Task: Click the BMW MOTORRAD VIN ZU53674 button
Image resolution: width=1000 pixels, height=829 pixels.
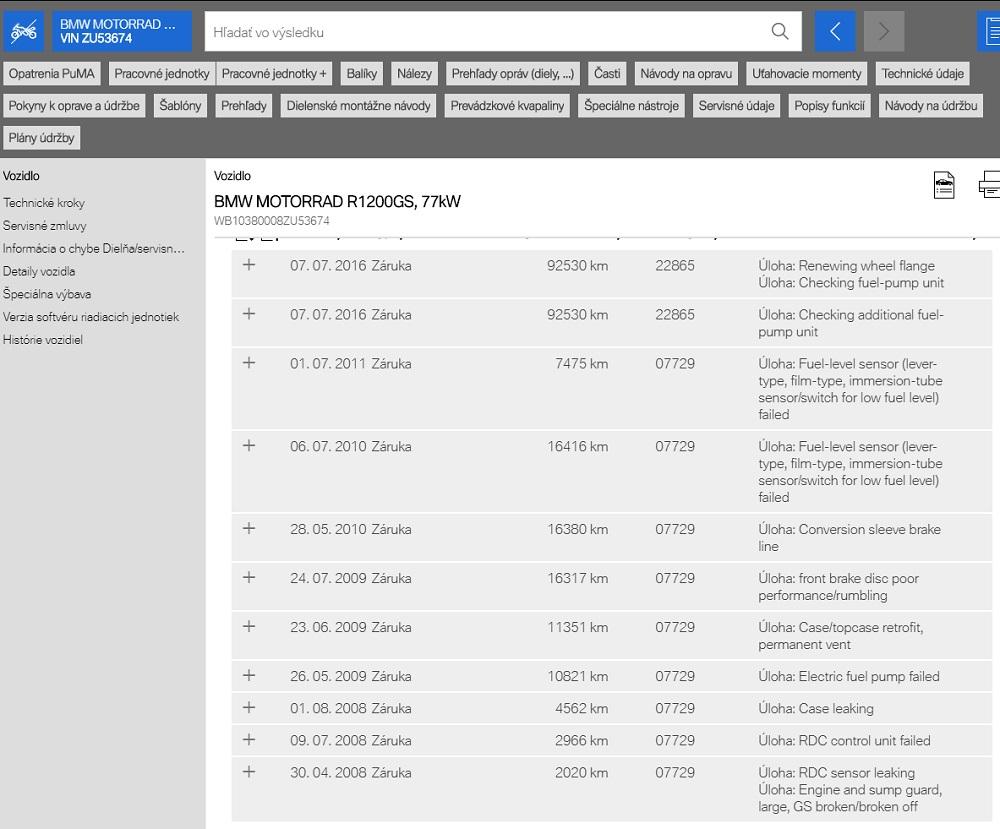Action: pyautogui.click(x=122, y=32)
